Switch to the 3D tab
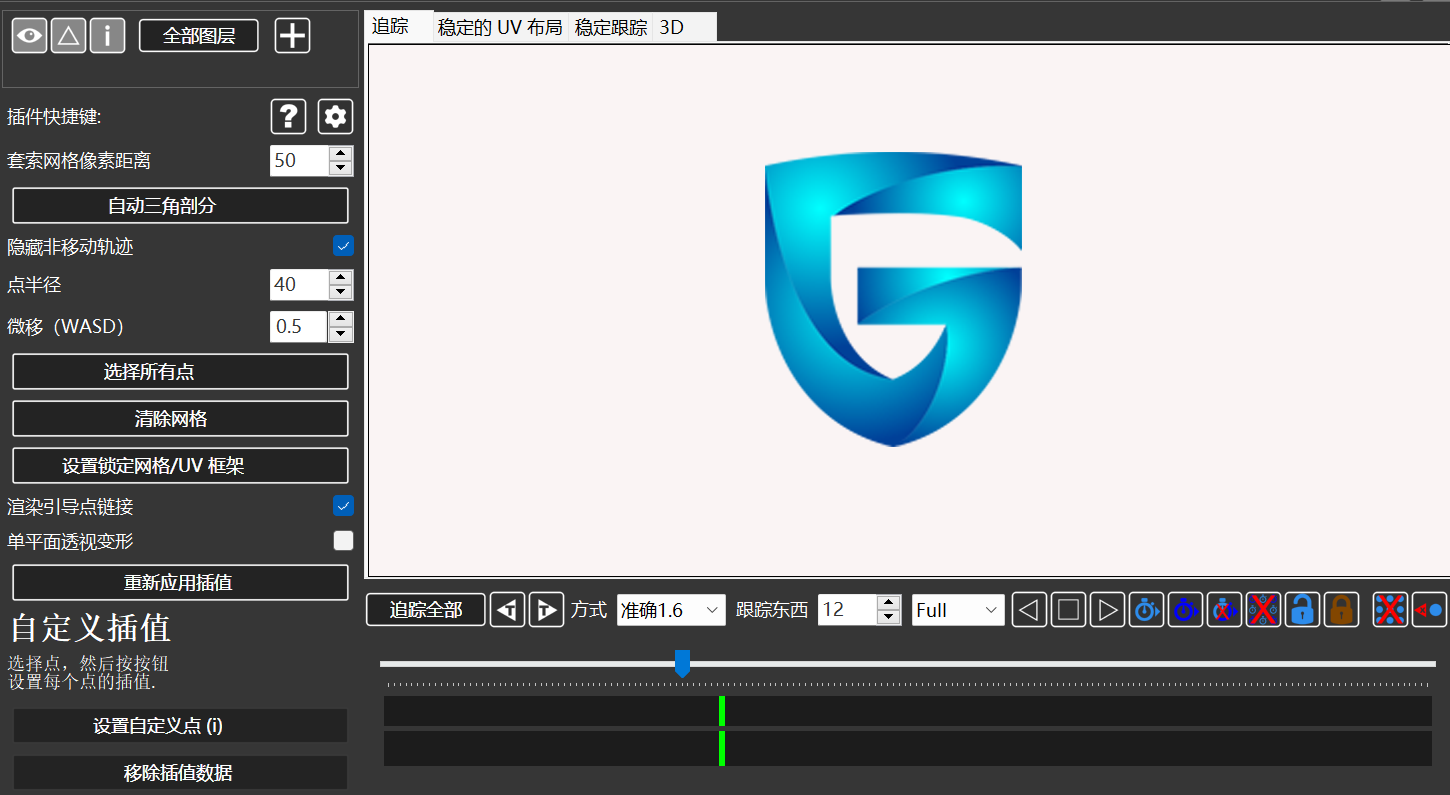This screenshot has width=1450, height=795. point(685,27)
